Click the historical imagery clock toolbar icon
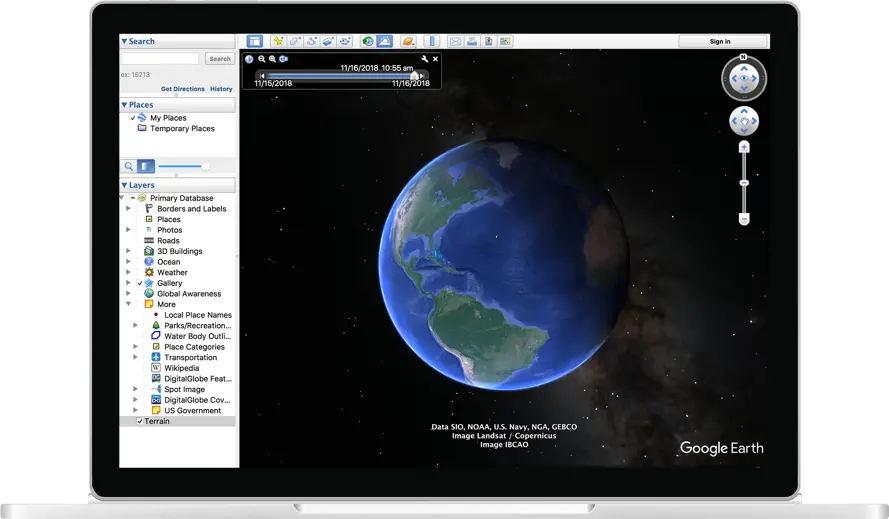889x519 pixels. tap(368, 42)
